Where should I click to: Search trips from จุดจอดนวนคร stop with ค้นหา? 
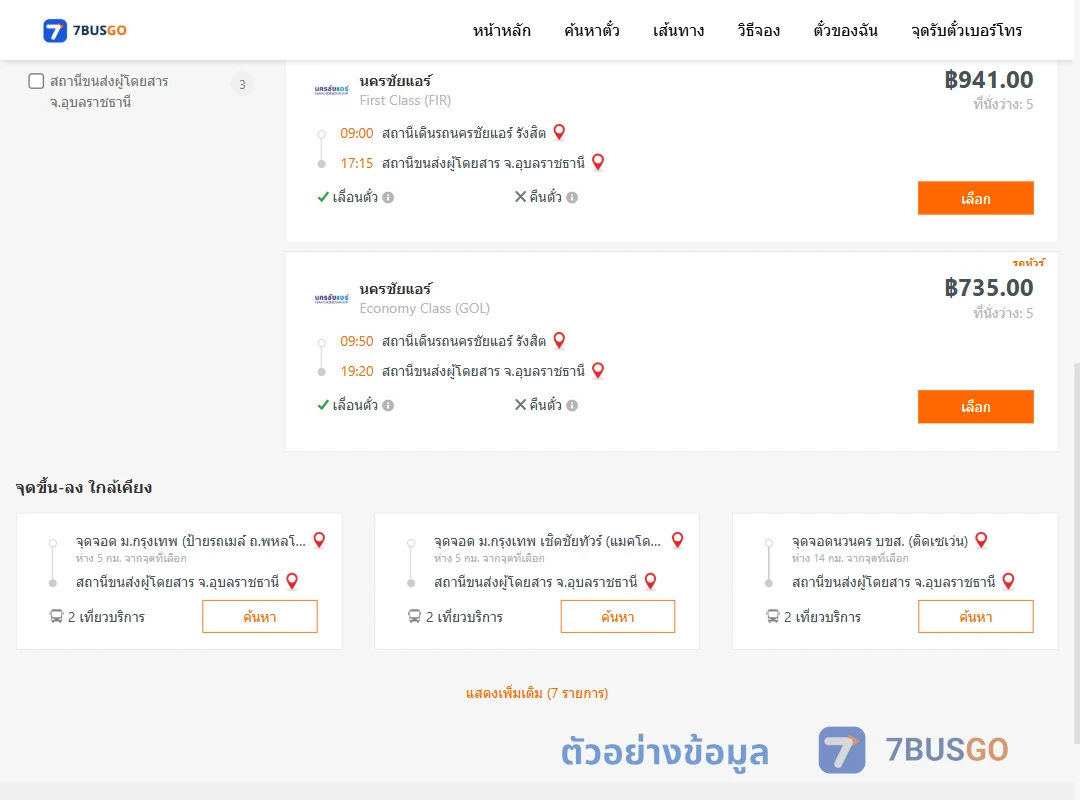[x=975, y=617]
